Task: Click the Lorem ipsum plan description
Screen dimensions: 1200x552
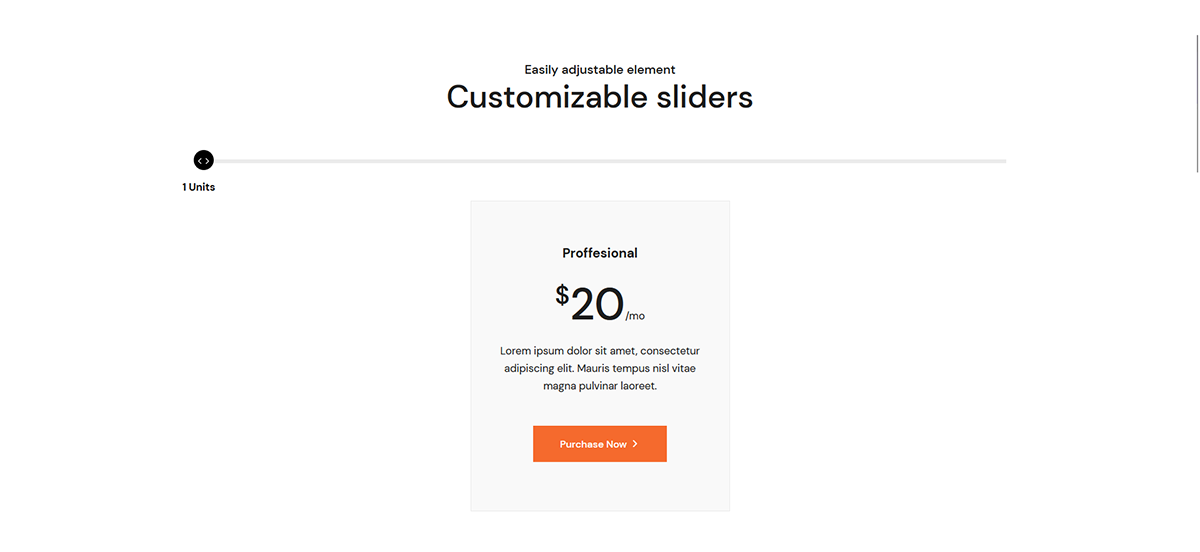Action: pyautogui.click(x=599, y=368)
